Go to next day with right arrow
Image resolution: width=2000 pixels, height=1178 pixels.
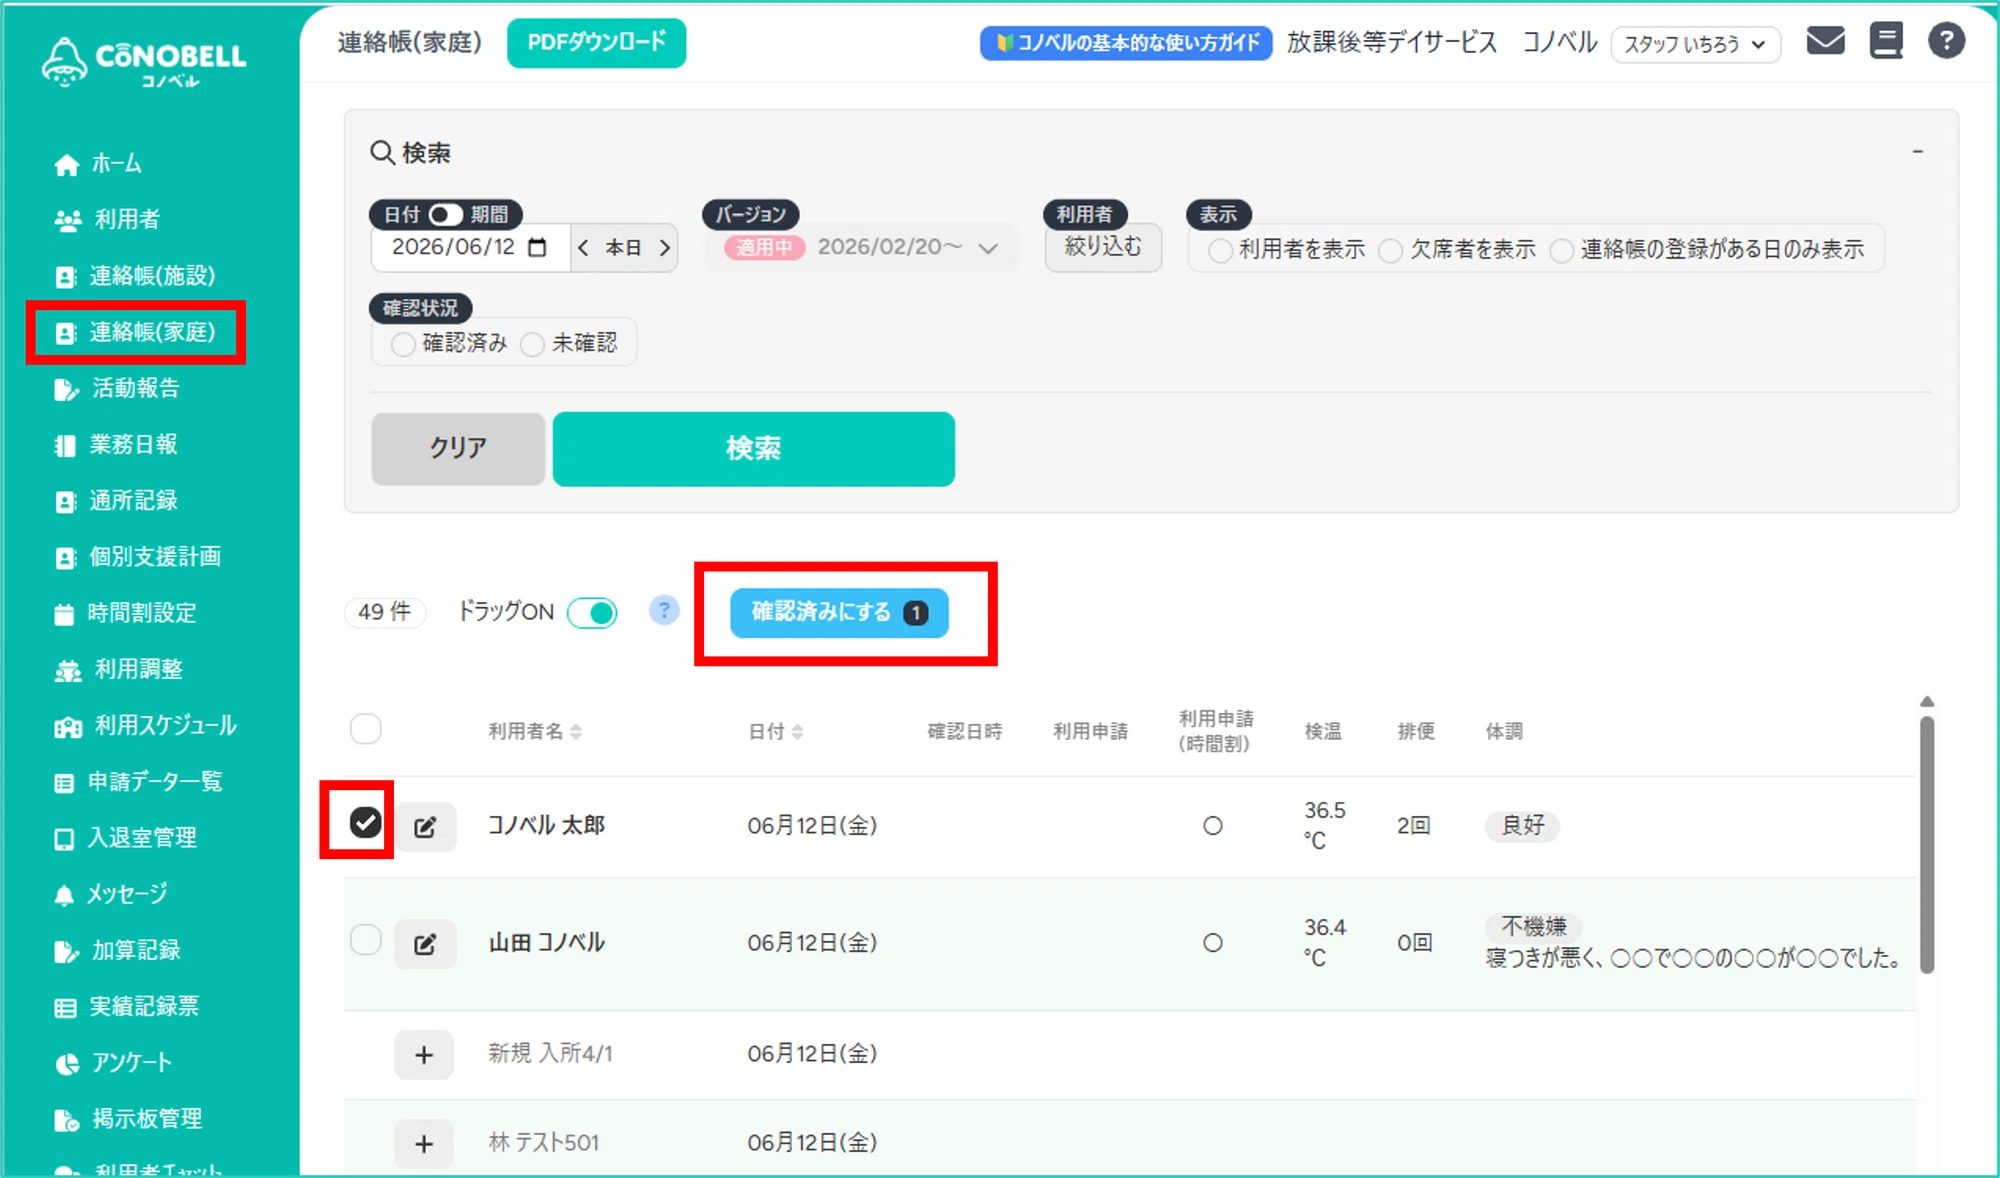665,247
